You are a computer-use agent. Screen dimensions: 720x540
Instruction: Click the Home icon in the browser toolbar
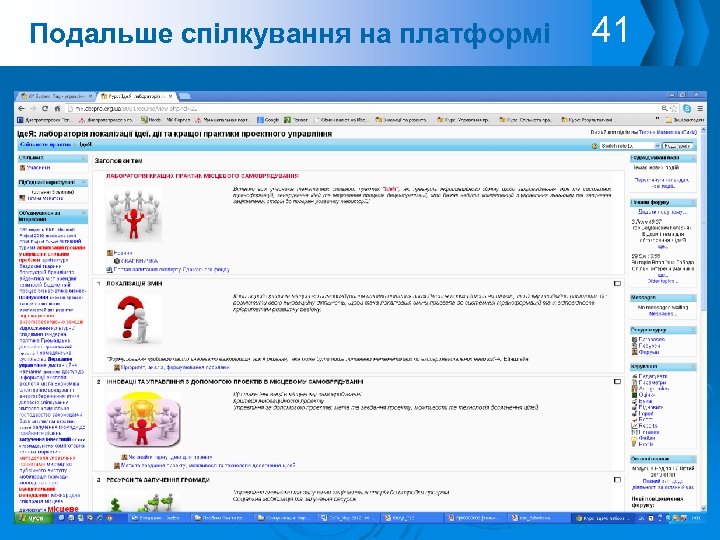57,108
